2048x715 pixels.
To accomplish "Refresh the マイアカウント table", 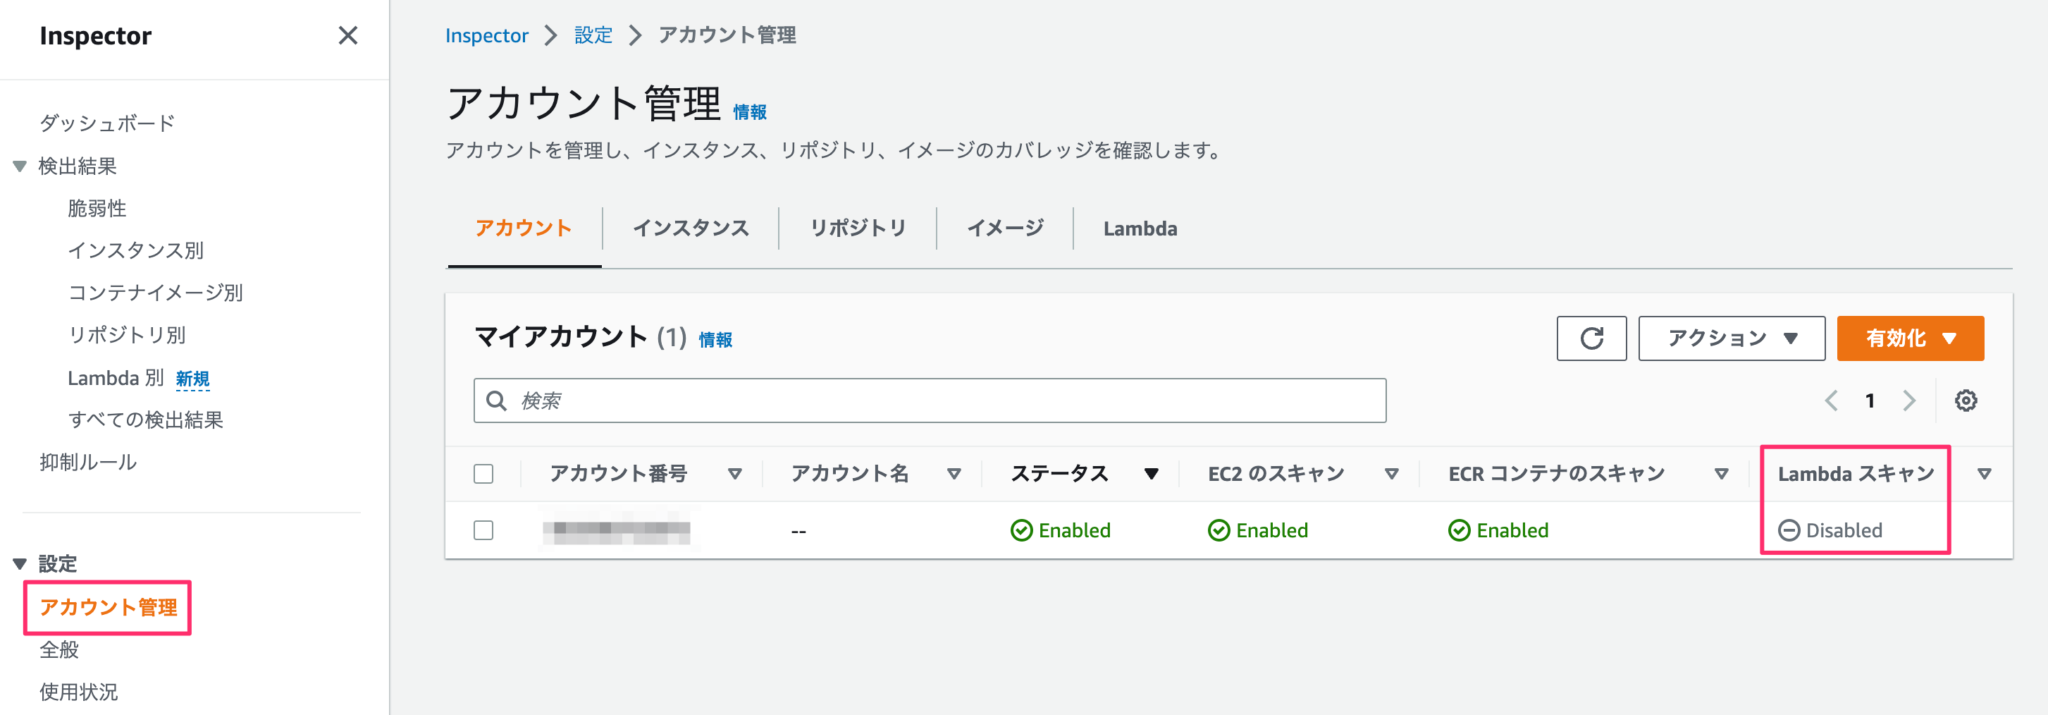I will tap(1592, 339).
